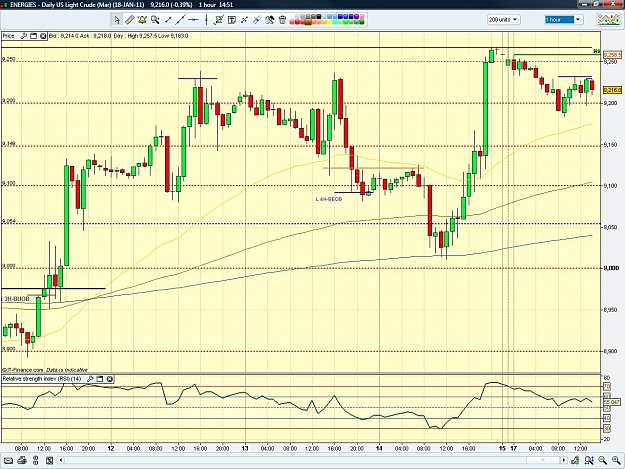The height and width of the screenshot is (469, 625).
Task: Click the zoom out magnifier at bottom right
Action: [x=602, y=461]
